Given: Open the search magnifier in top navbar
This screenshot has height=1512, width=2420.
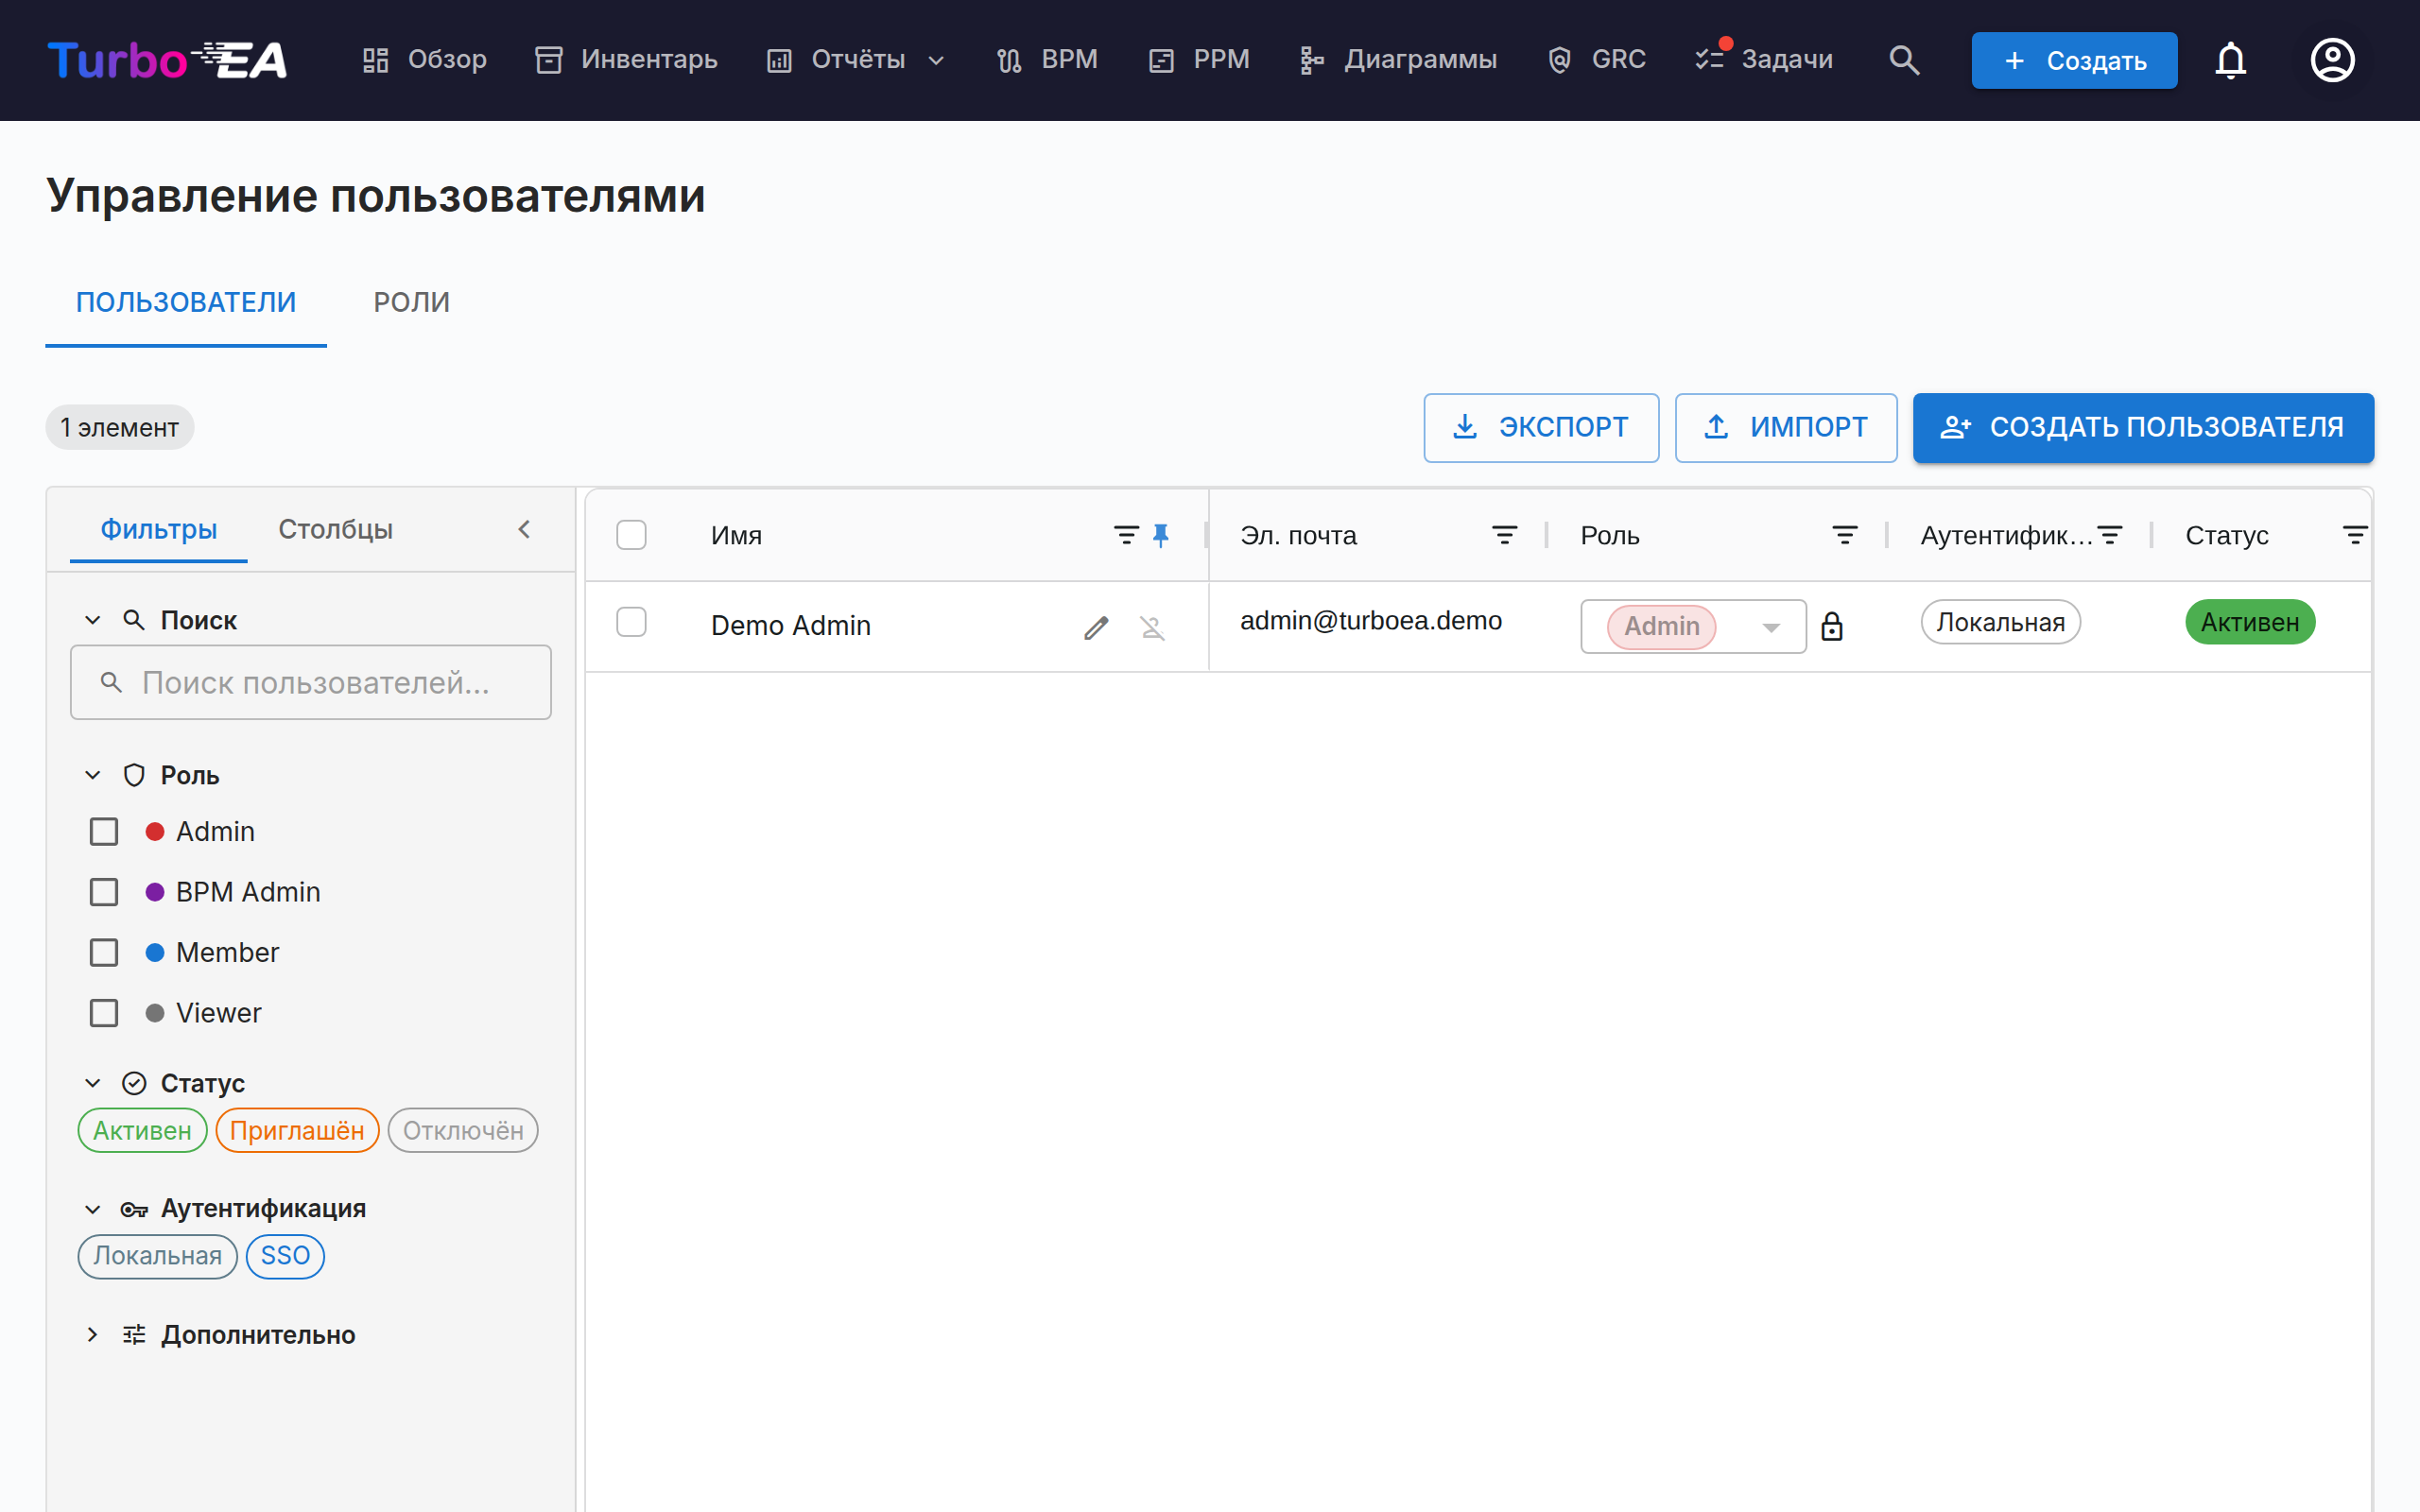Looking at the screenshot, I should [1904, 60].
